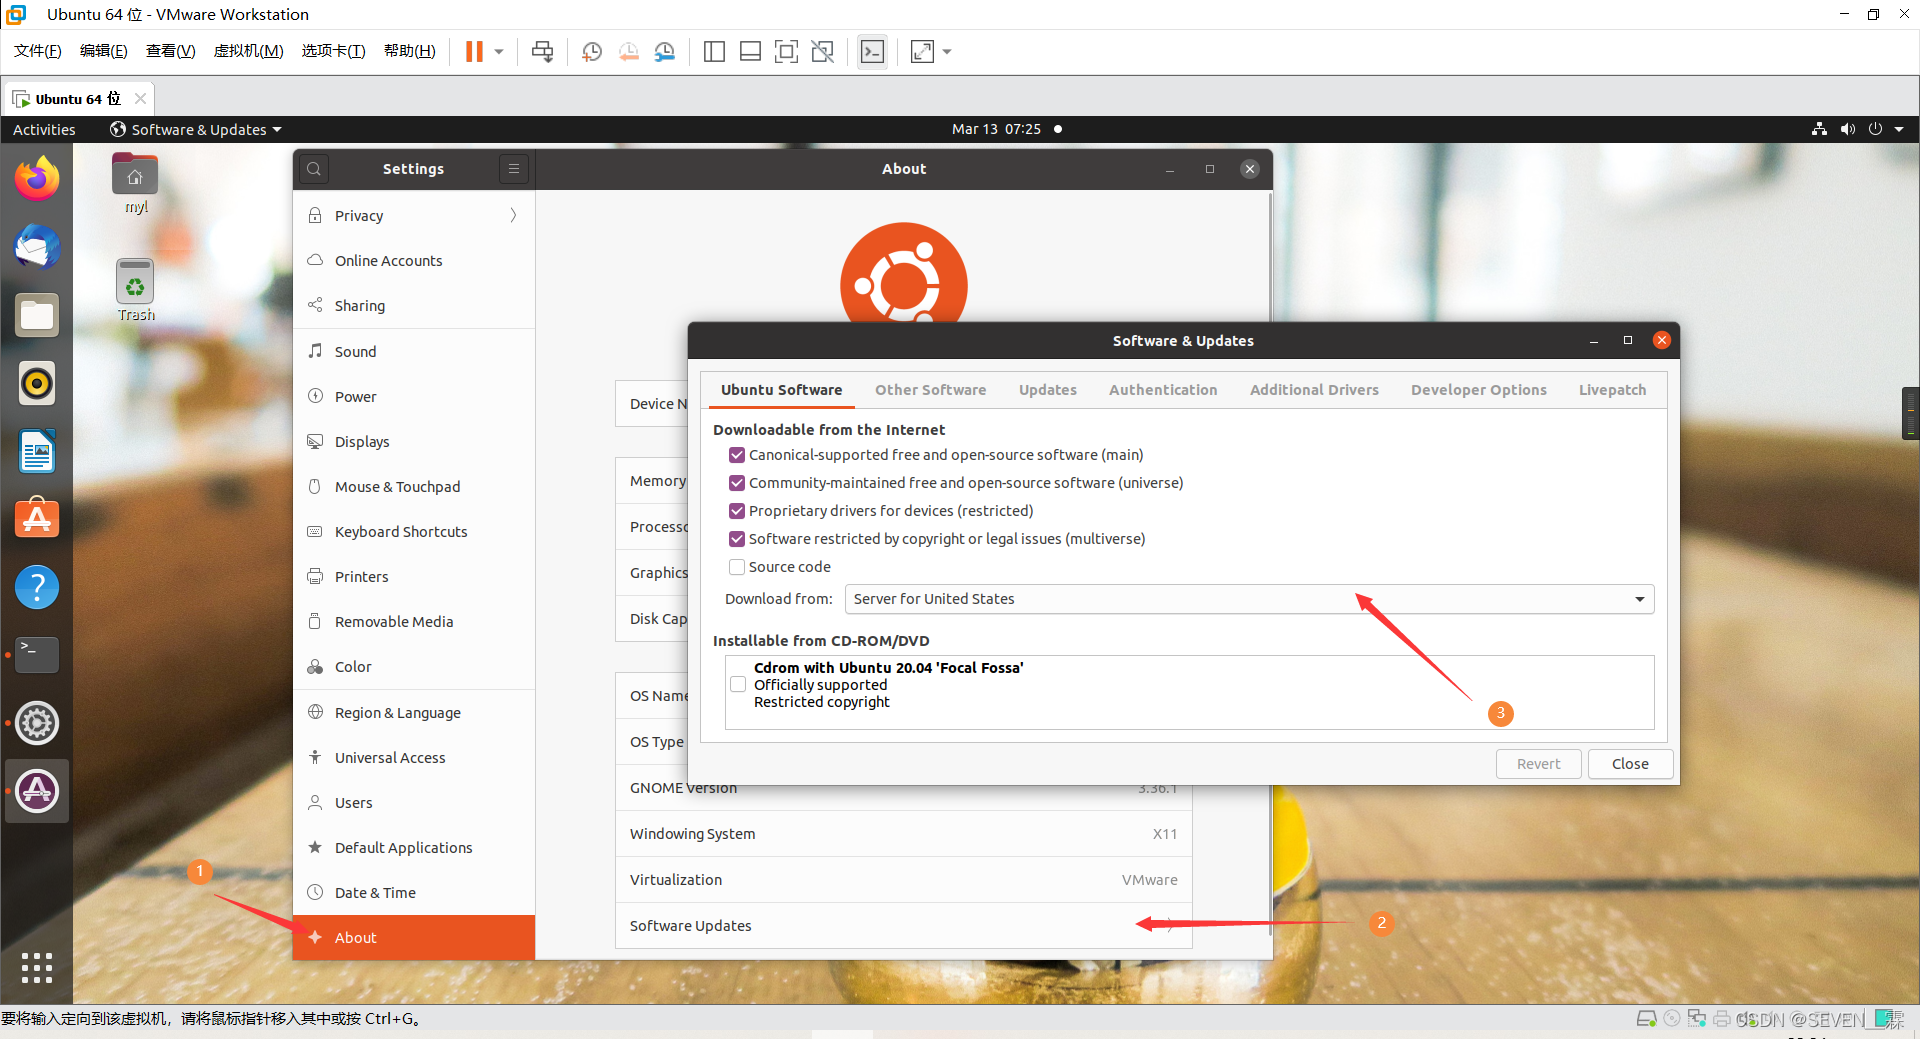The height and width of the screenshot is (1039, 1920).
Task: Open VMware stretch view dropdown arrow
Action: 947,52
